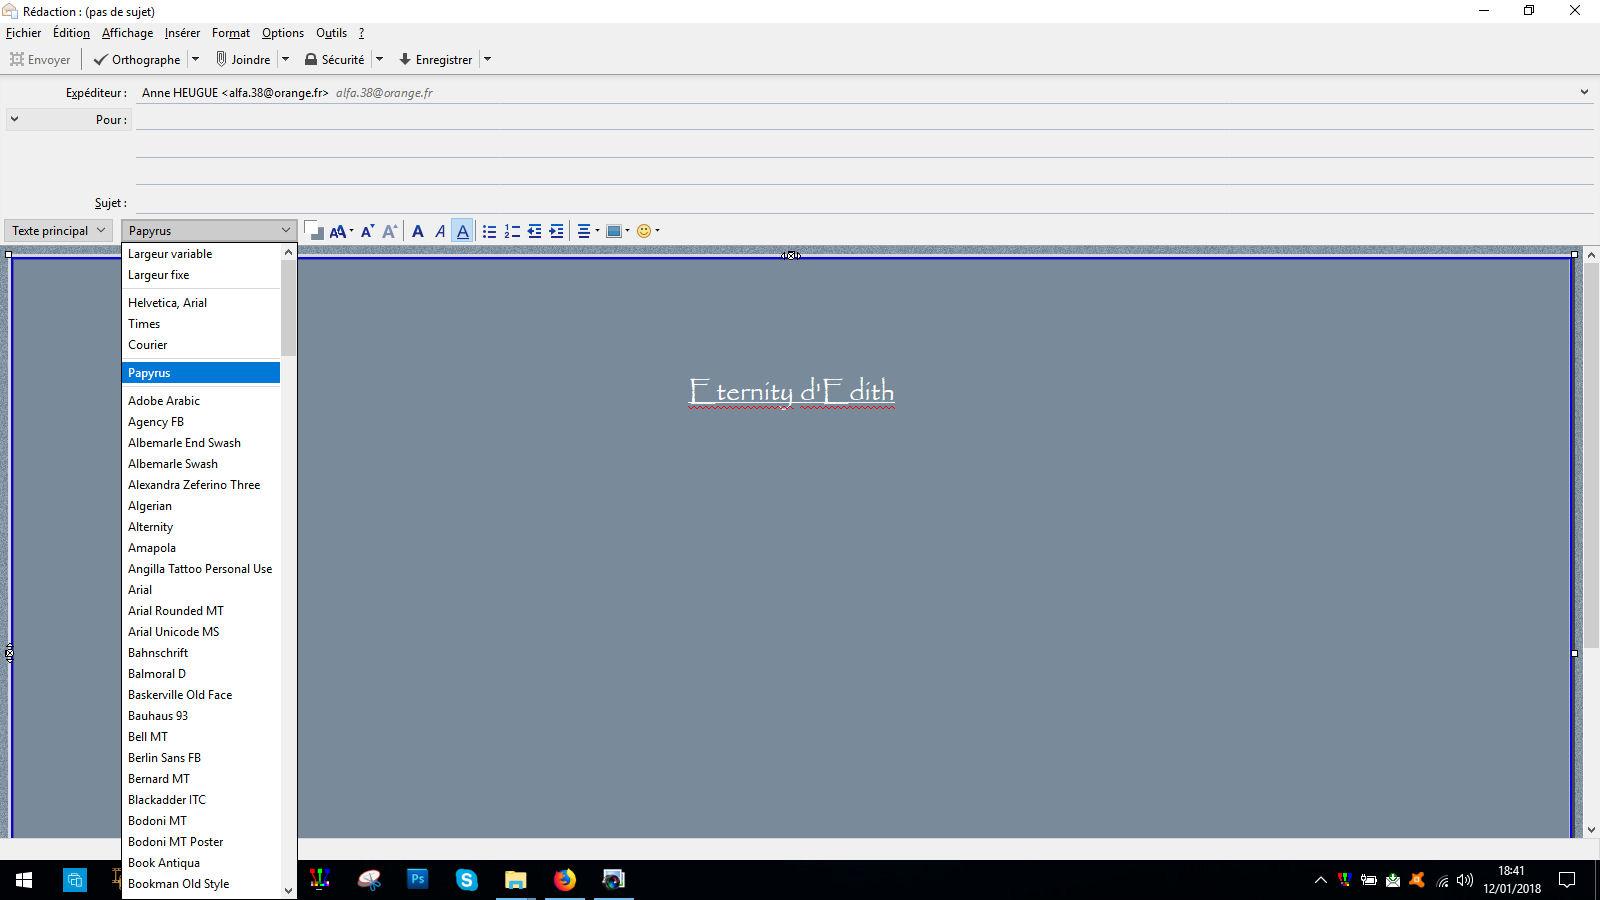Choose the Adobe Arabic font
The image size is (1600, 900).
click(x=200, y=401)
